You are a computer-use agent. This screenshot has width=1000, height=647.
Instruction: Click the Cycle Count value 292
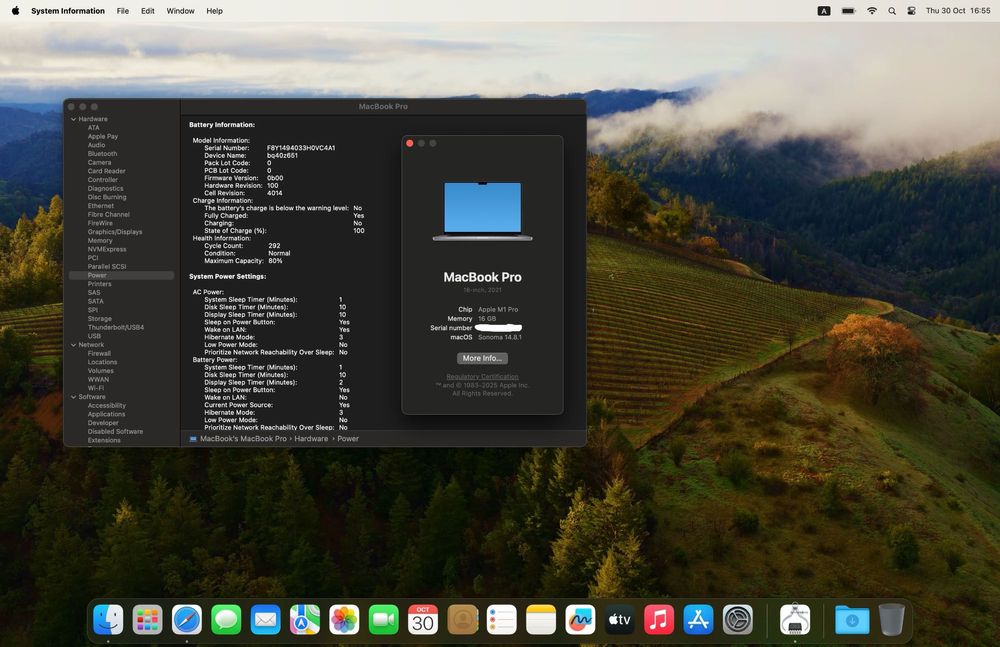pos(274,246)
